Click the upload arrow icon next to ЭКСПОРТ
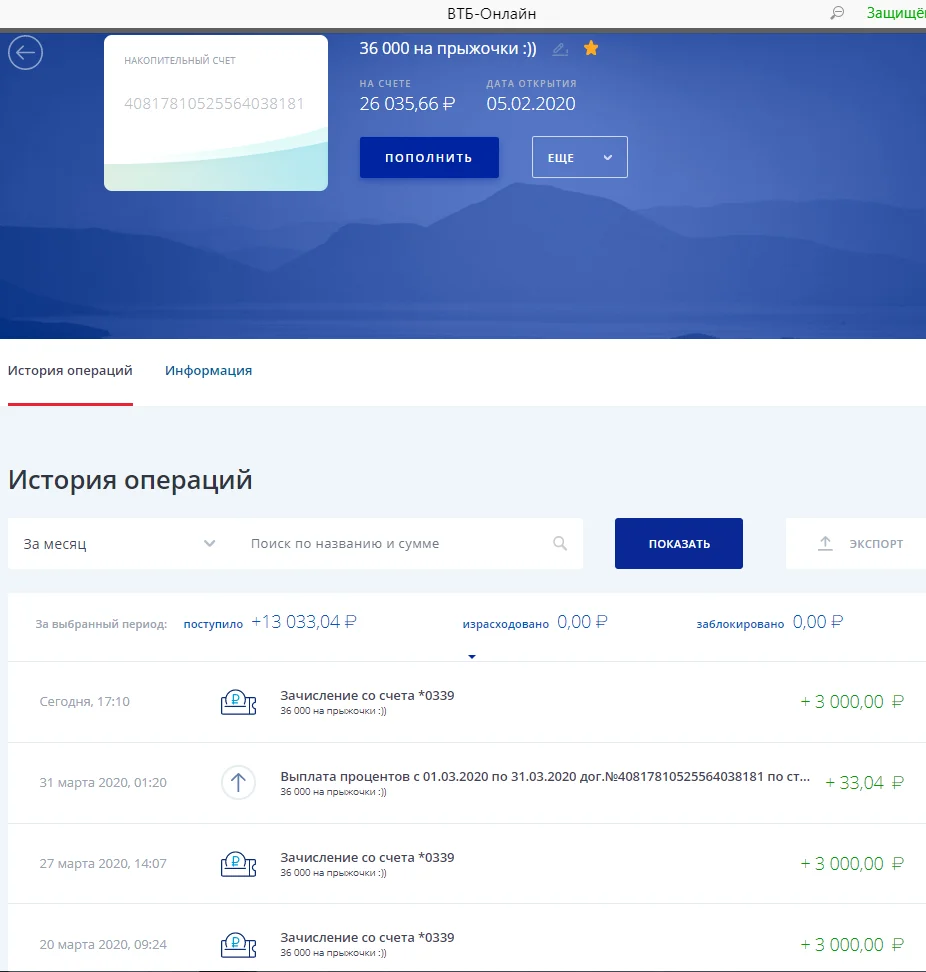Image resolution: width=926 pixels, height=972 pixels. pos(824,543)
